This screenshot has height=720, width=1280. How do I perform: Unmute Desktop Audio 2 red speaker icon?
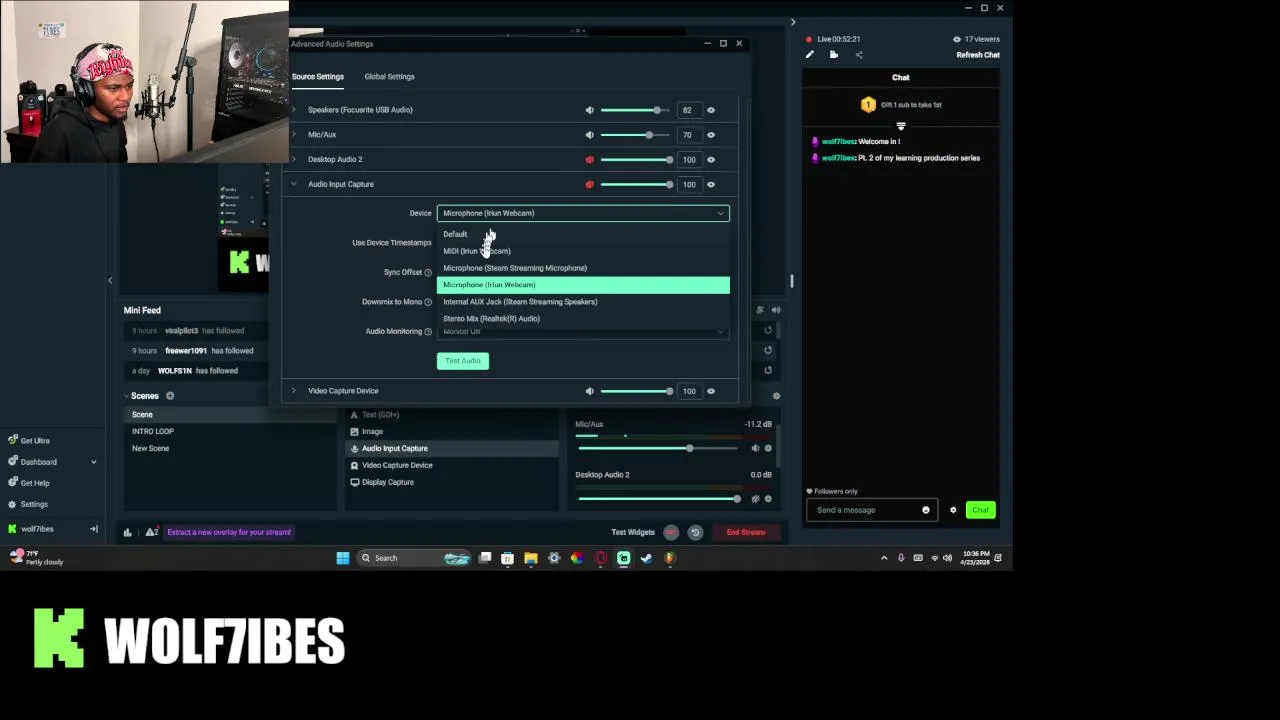coord(589,160)
